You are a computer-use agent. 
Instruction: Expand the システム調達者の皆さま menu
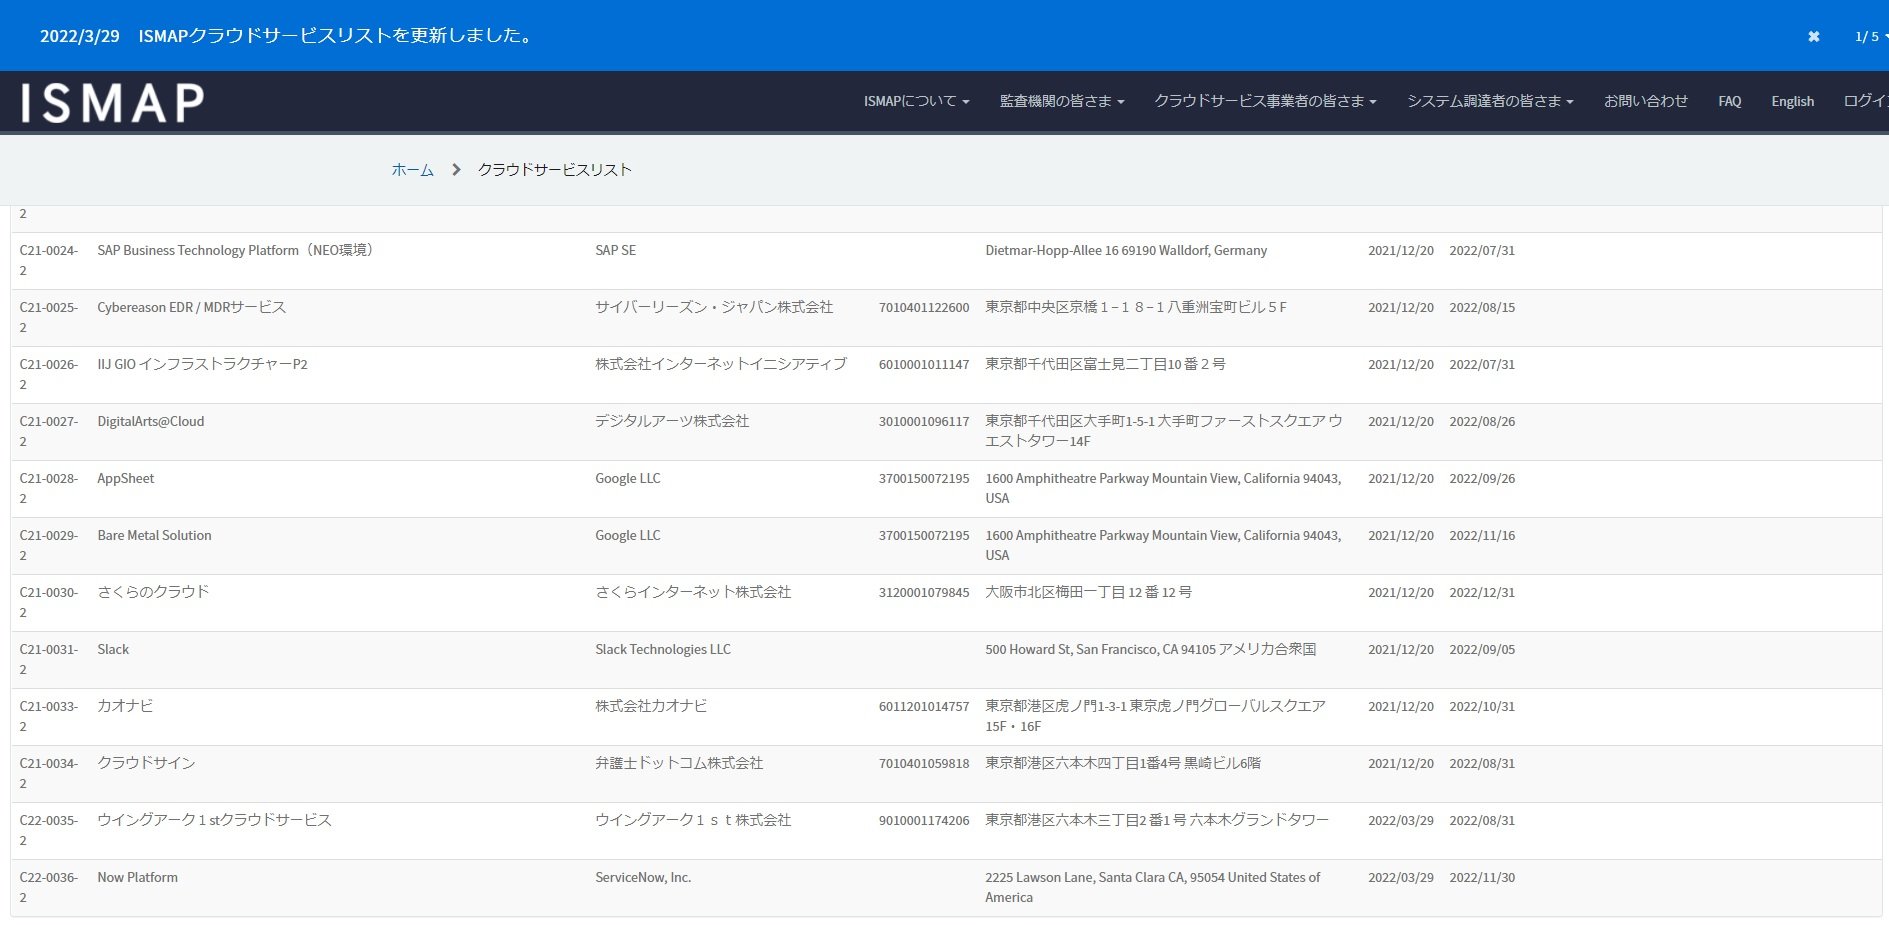pyautogui.click(x=1490, y=101)
